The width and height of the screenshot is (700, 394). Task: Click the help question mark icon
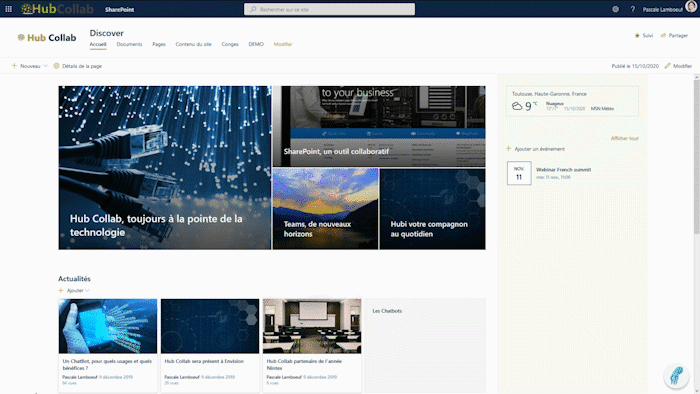pyautogui.click(x=633, y=9)
